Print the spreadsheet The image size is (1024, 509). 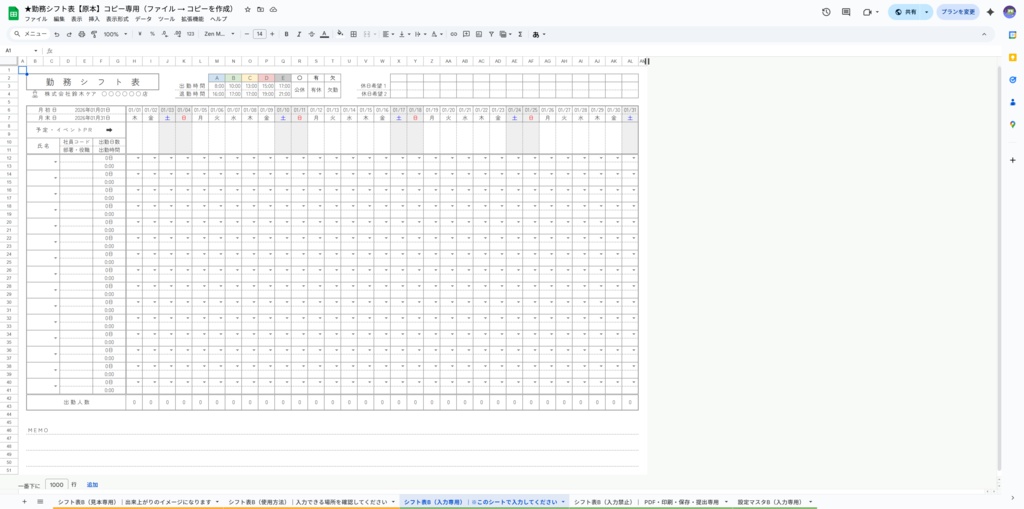tap(82, 34)
